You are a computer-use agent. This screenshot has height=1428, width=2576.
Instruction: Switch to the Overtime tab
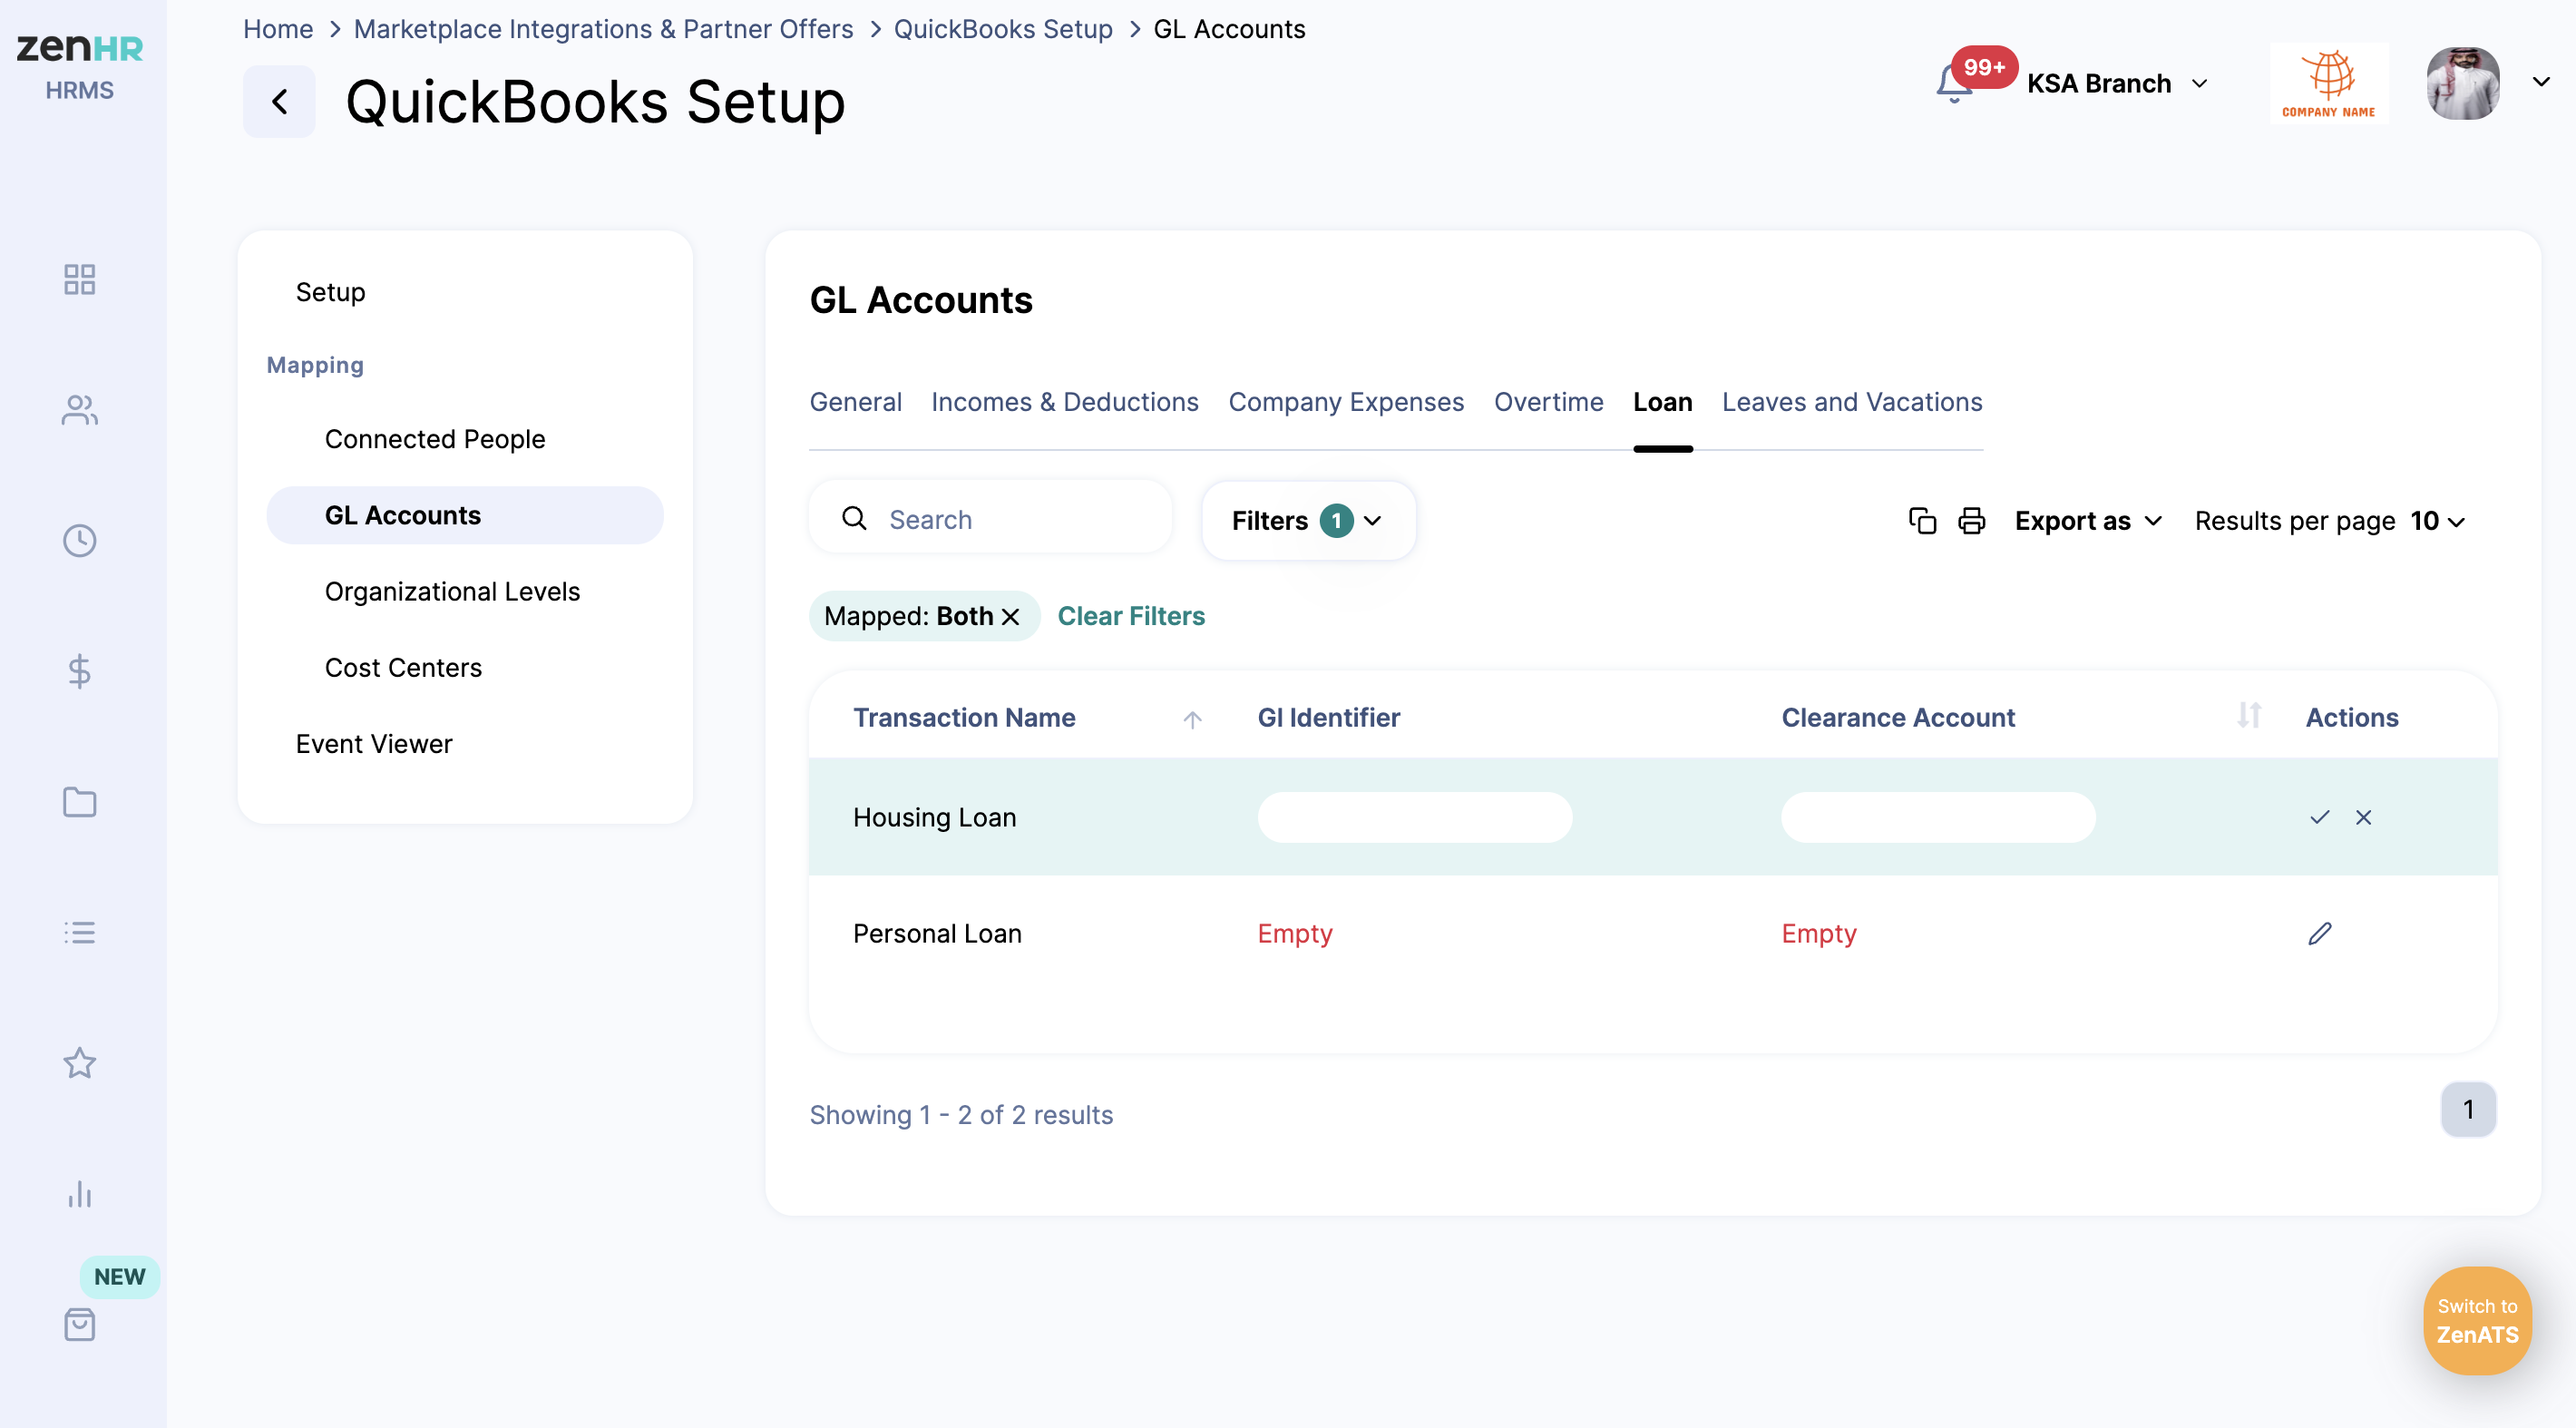[x=1548, y=402]
